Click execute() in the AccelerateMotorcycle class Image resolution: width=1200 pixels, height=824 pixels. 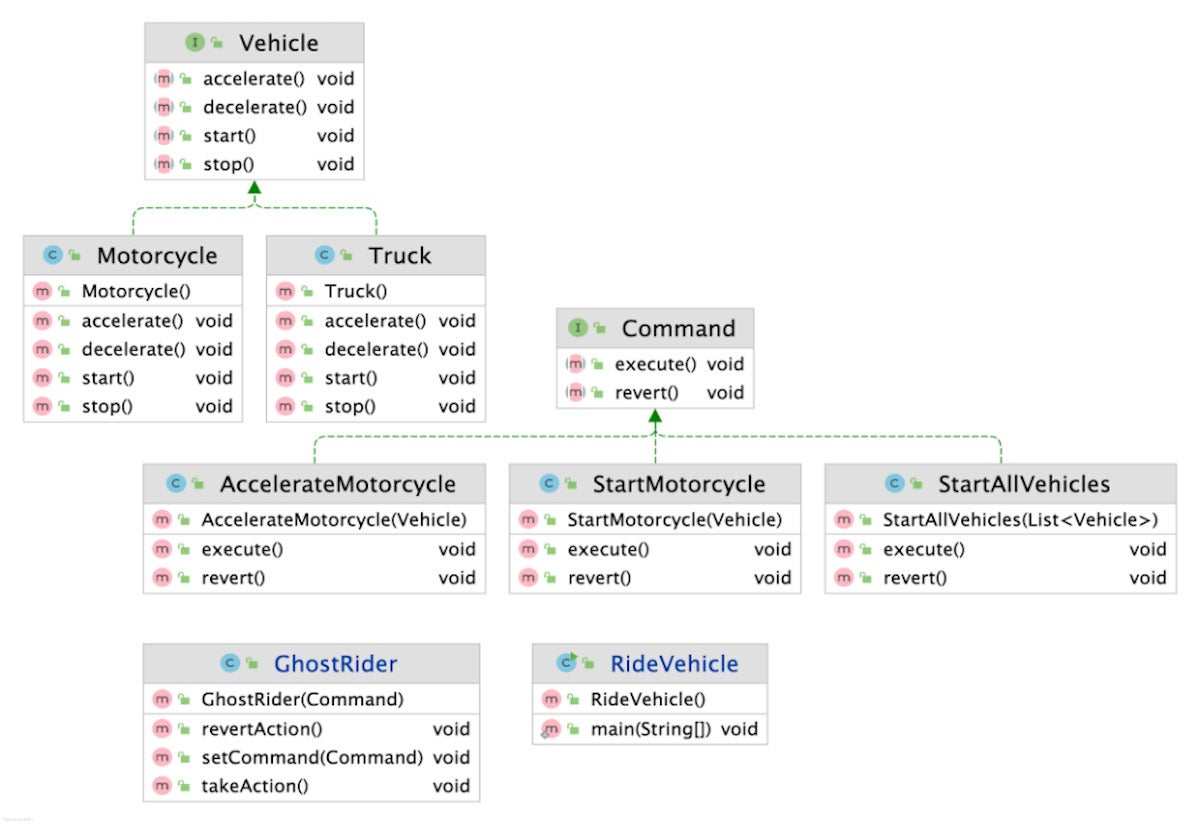pos(243,549)
